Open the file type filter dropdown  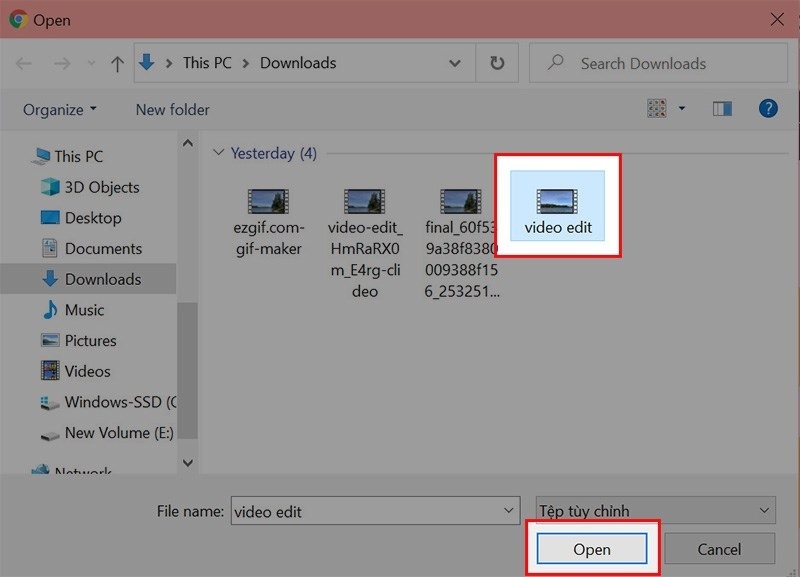(x=656, y=510)
